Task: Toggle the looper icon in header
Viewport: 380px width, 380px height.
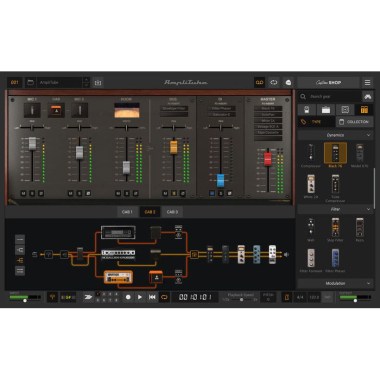Action: (x=274, y=82)
